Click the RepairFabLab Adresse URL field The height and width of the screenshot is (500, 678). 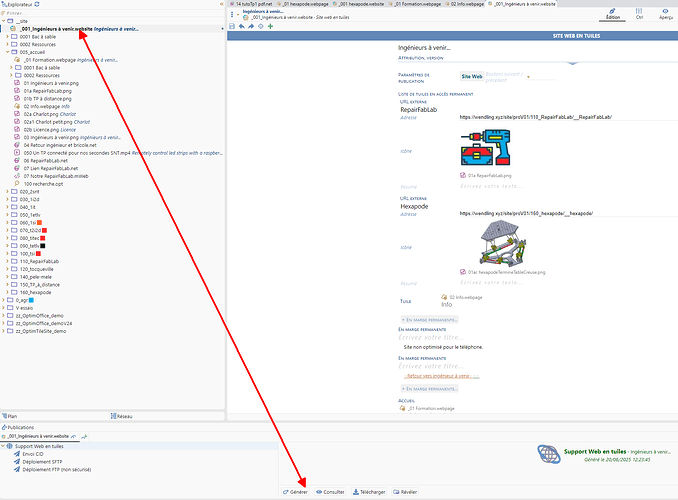click(568, 117)
